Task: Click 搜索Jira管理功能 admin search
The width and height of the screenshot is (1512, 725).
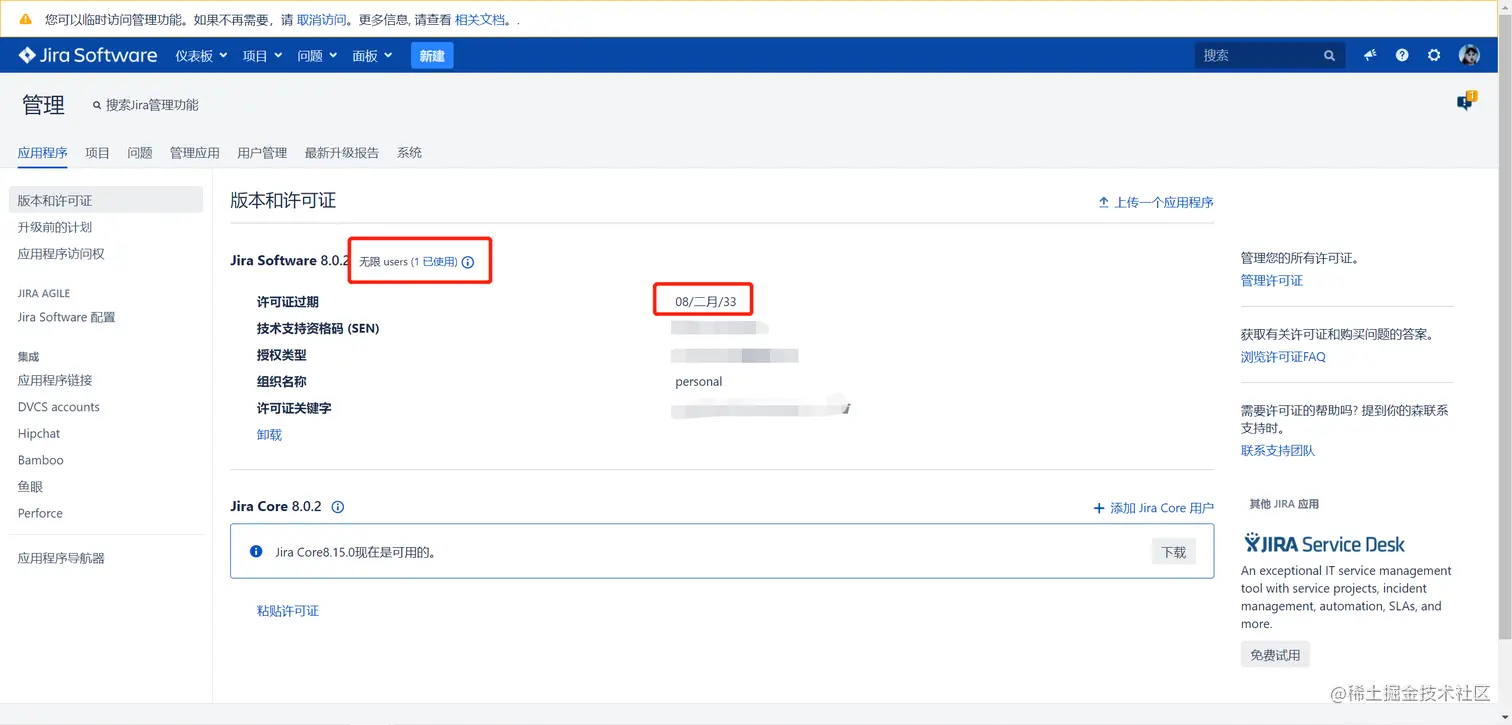Action: tap(146, 105)
